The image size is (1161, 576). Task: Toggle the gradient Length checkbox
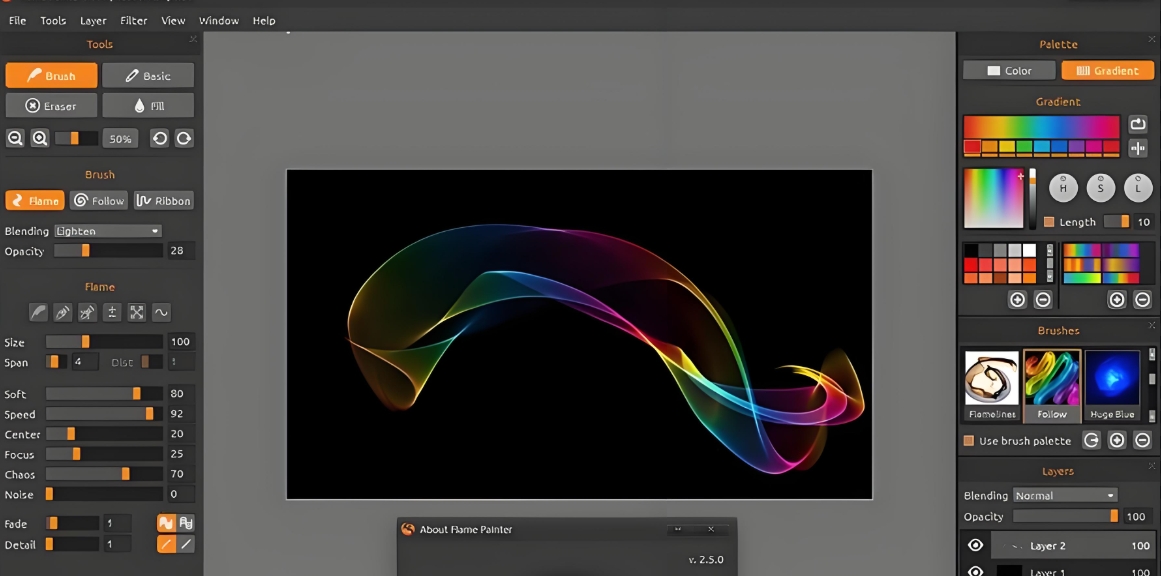click(1049, 222)
